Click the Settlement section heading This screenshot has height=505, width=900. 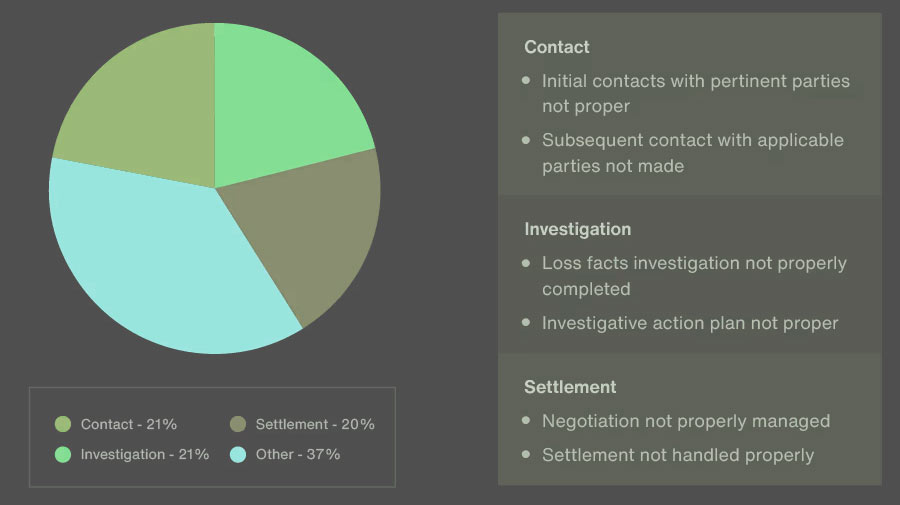(x=570, y=387)
